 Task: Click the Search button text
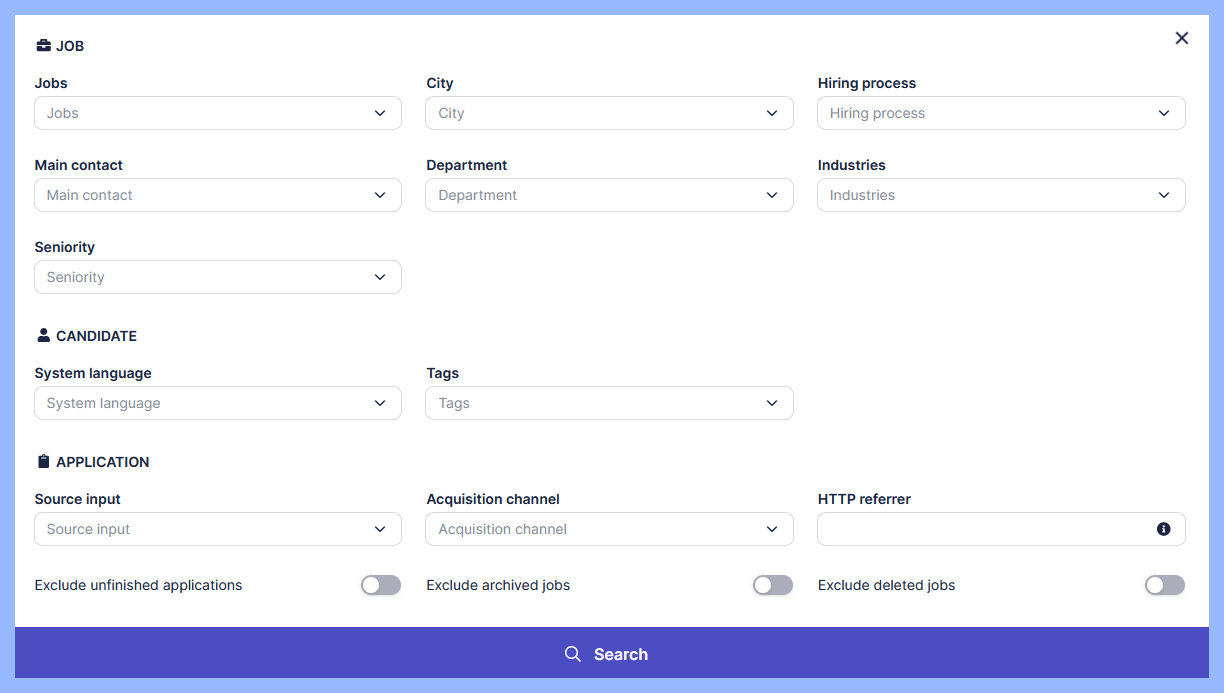(620, 654)
